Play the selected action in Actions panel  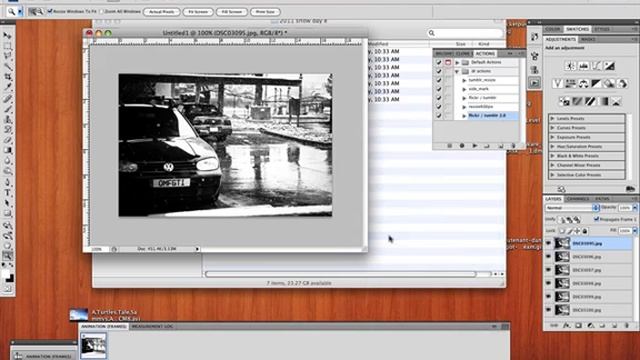(475, 146)
